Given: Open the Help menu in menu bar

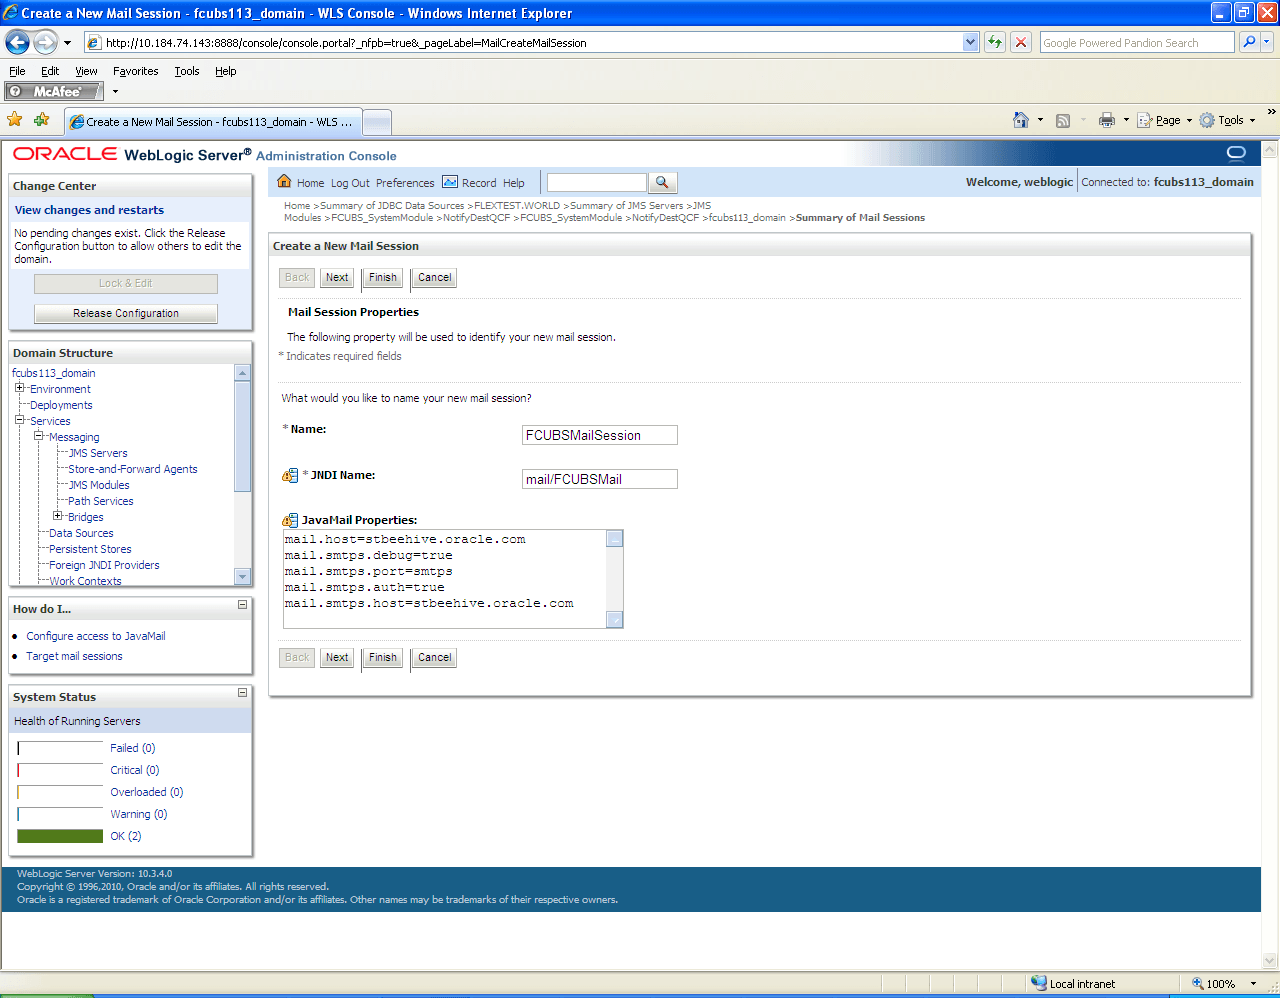Looking at the screenshot, I should tap(226, 71).
